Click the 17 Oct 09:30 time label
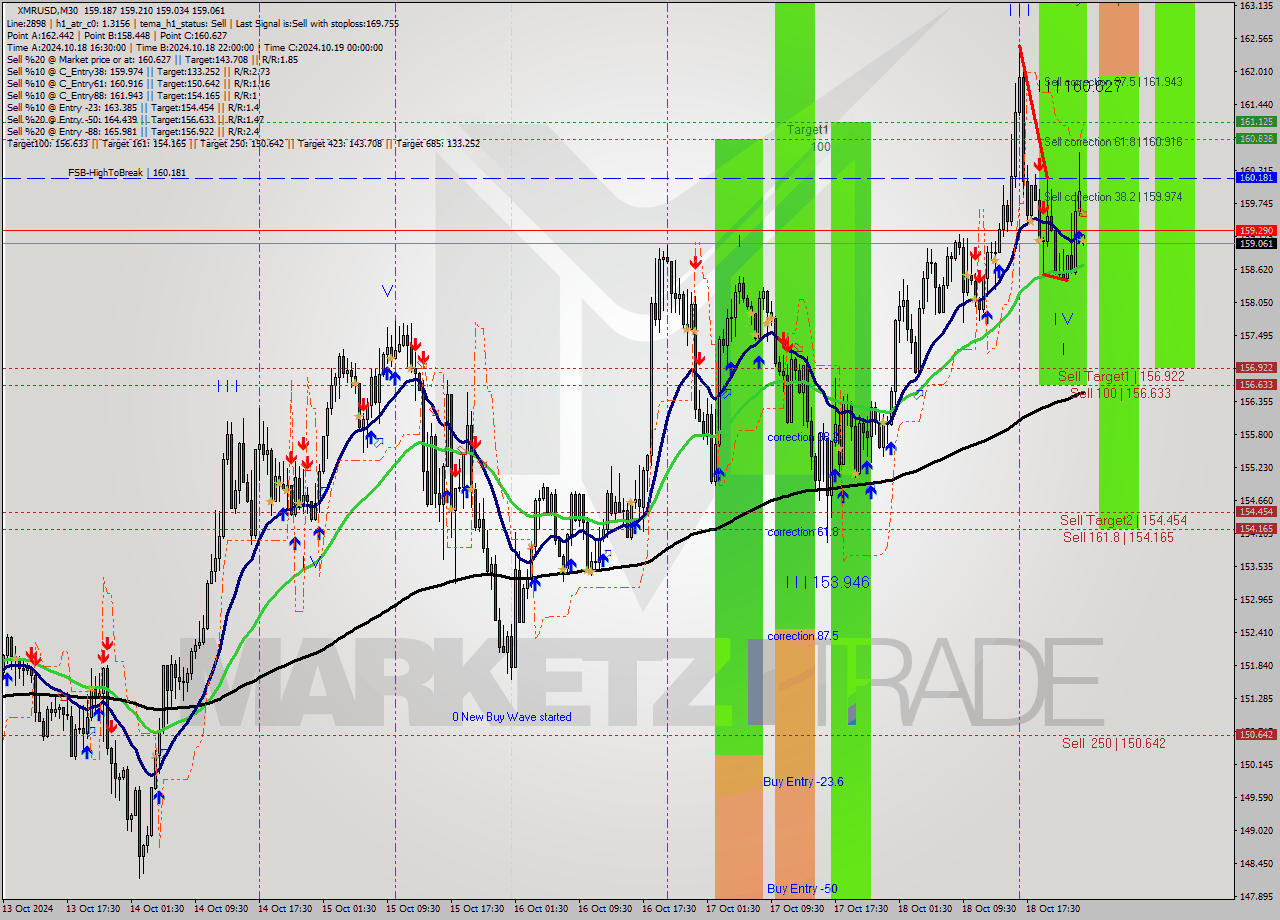Screen dimensions: 1280x920 point(798,909)
